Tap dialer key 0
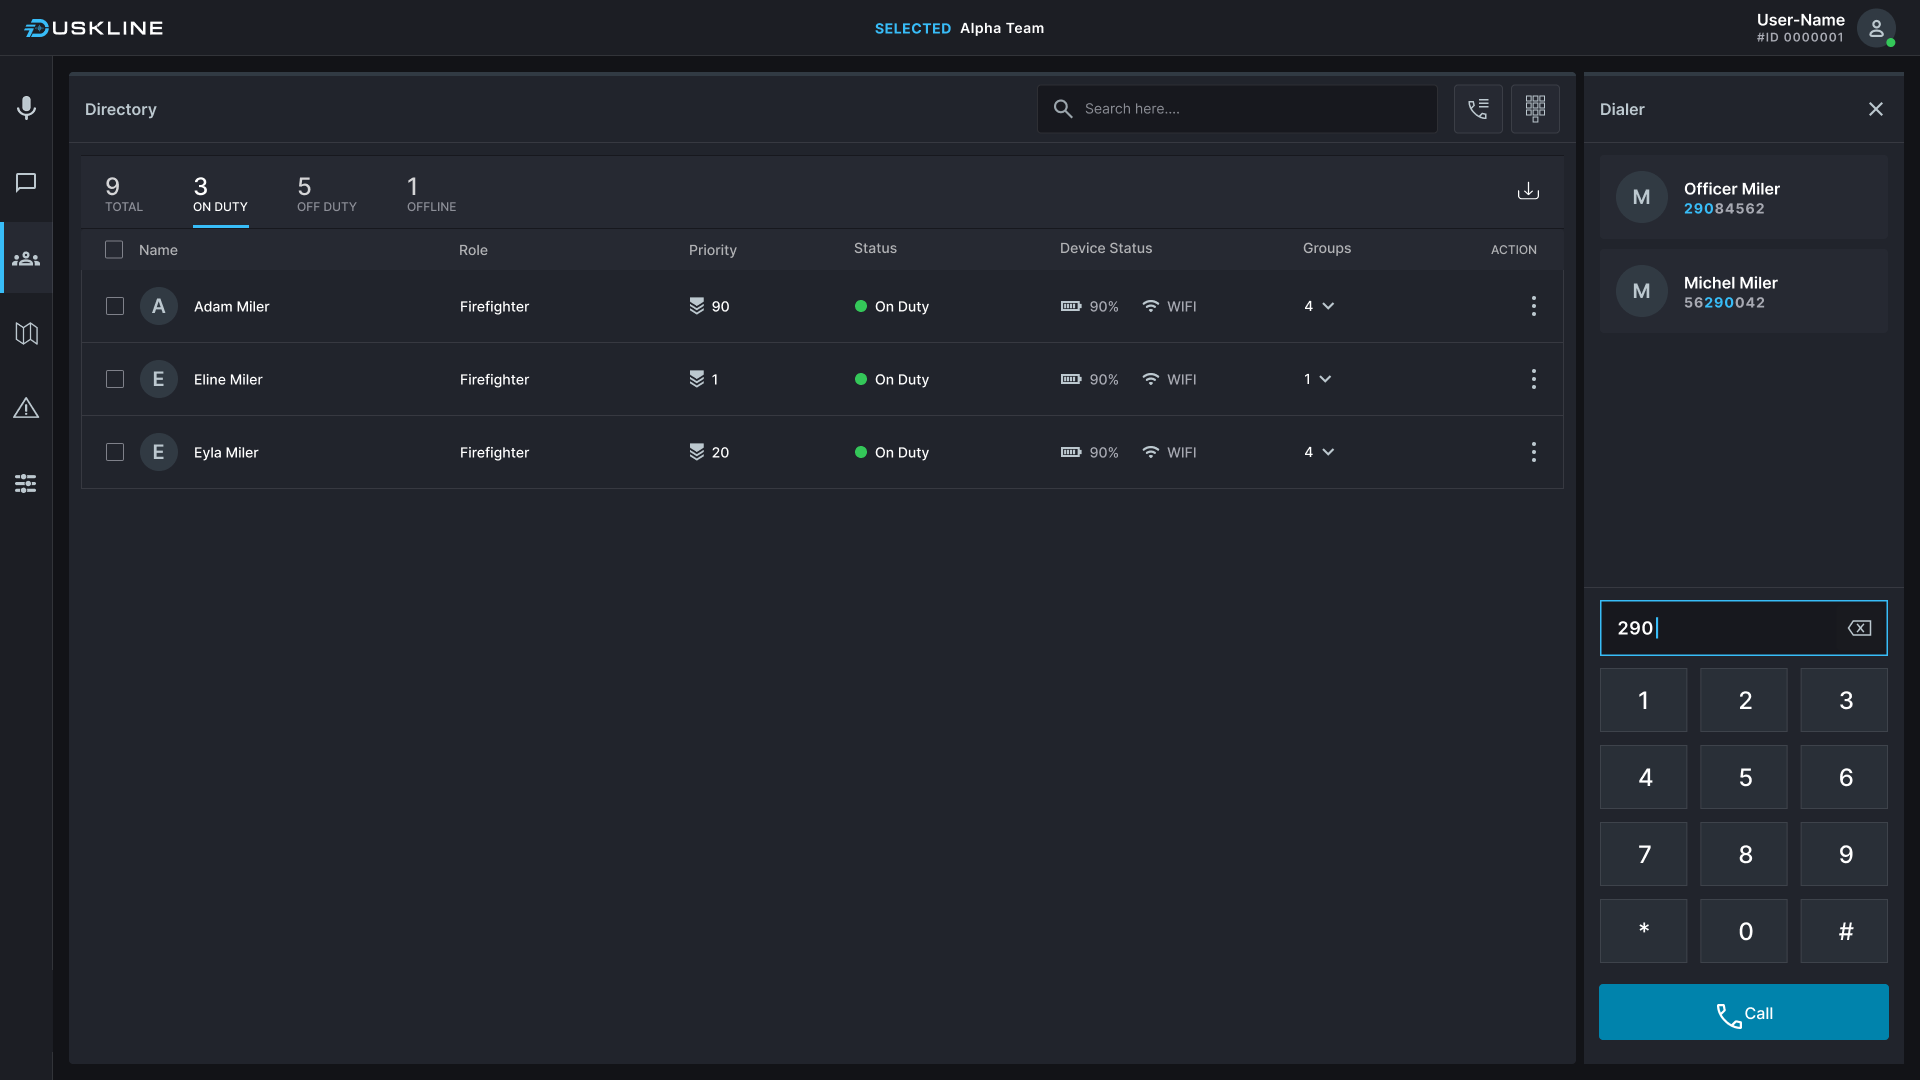Image resolution: width=1920 pixels, height=1080 pixels. (x=1744, y=931)
